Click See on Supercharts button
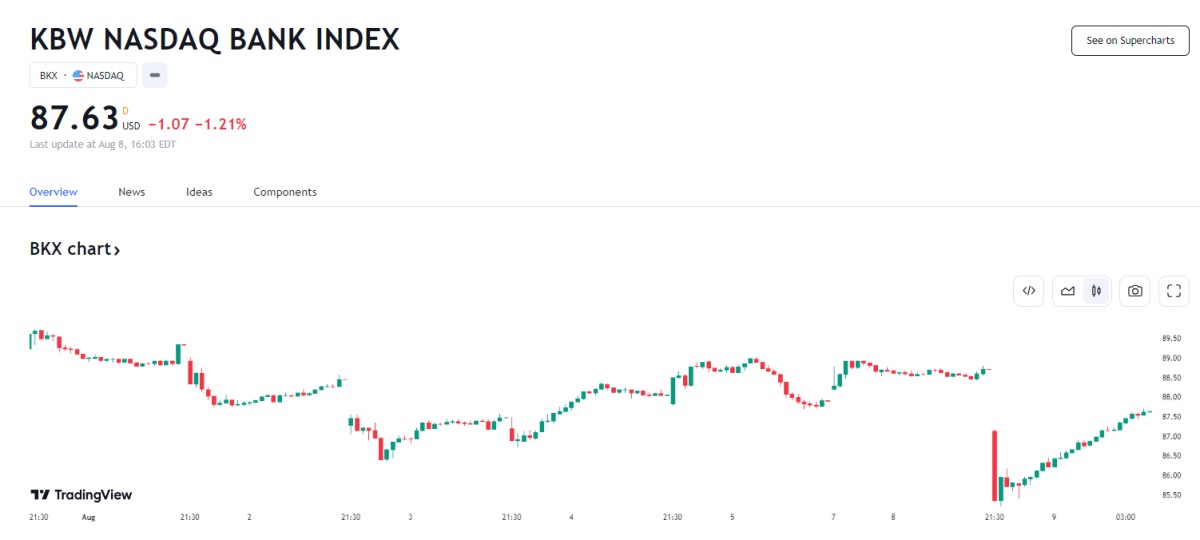This screenshot has width=1200, height=540. 1130,41
